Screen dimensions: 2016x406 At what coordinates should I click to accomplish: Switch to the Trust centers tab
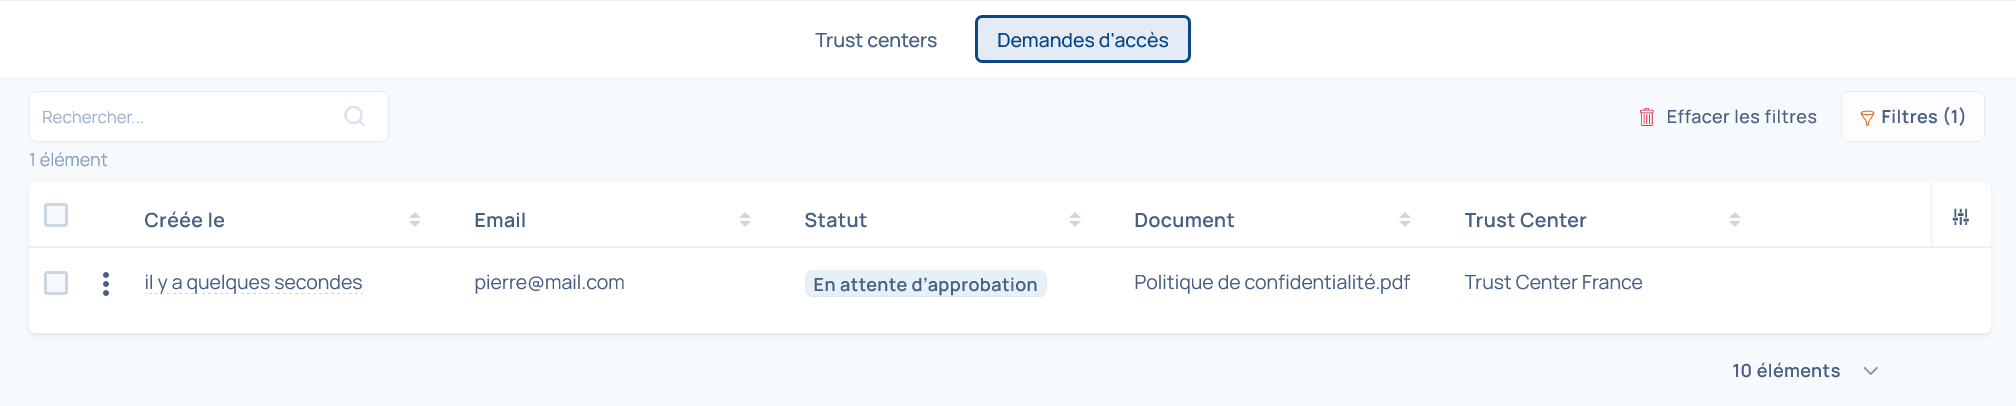(x=875, y=40)
